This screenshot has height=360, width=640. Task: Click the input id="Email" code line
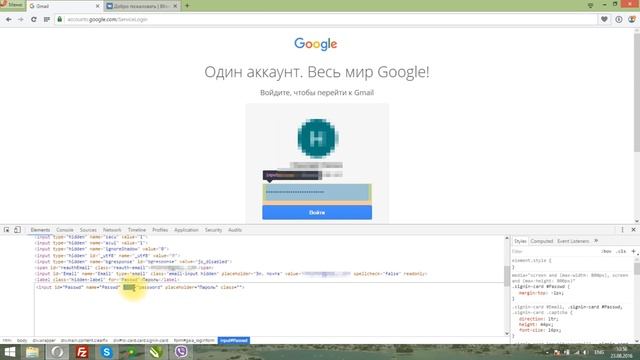click(231, 273)
